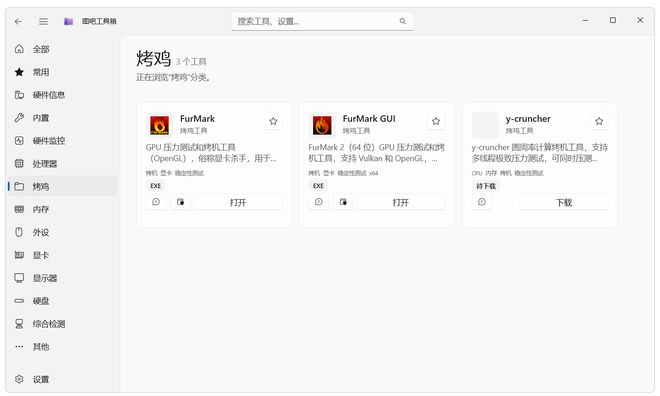Open the 常用 favorites category
Viewport: 660px width, 396px height.
62,72
